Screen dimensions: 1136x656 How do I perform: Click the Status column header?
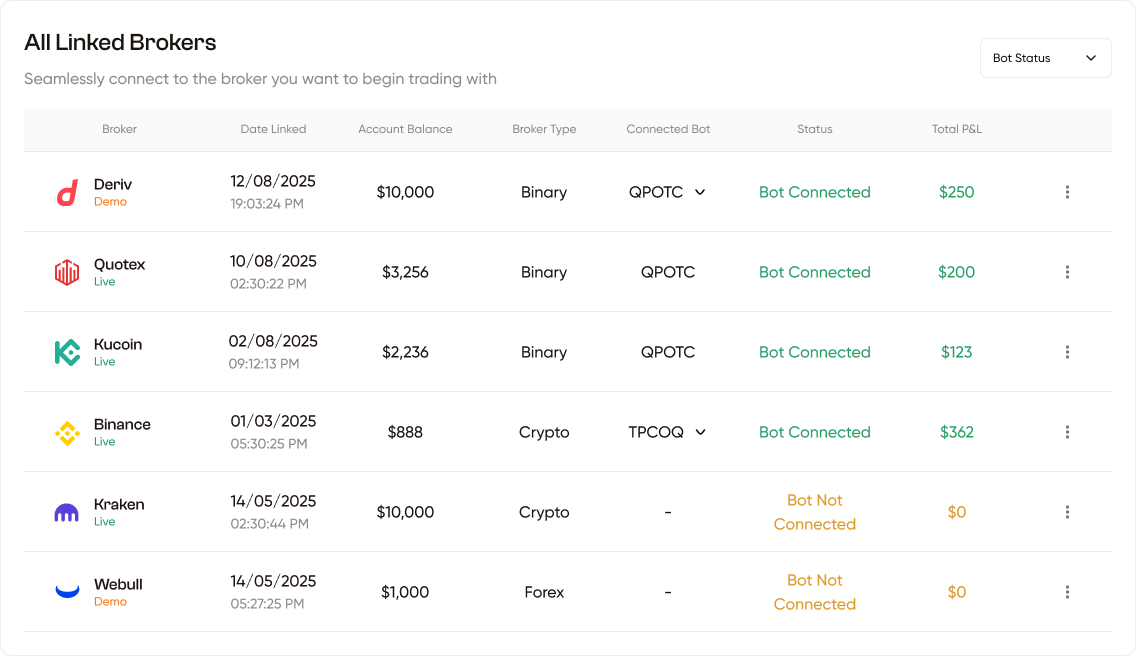(814, 129)
